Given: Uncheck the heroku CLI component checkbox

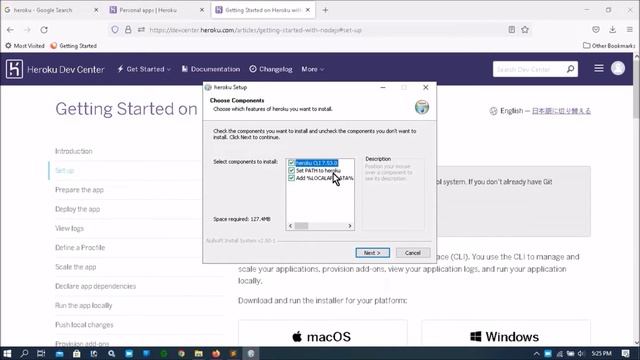Looking at the screenshot, I should [x=291, y=163].
